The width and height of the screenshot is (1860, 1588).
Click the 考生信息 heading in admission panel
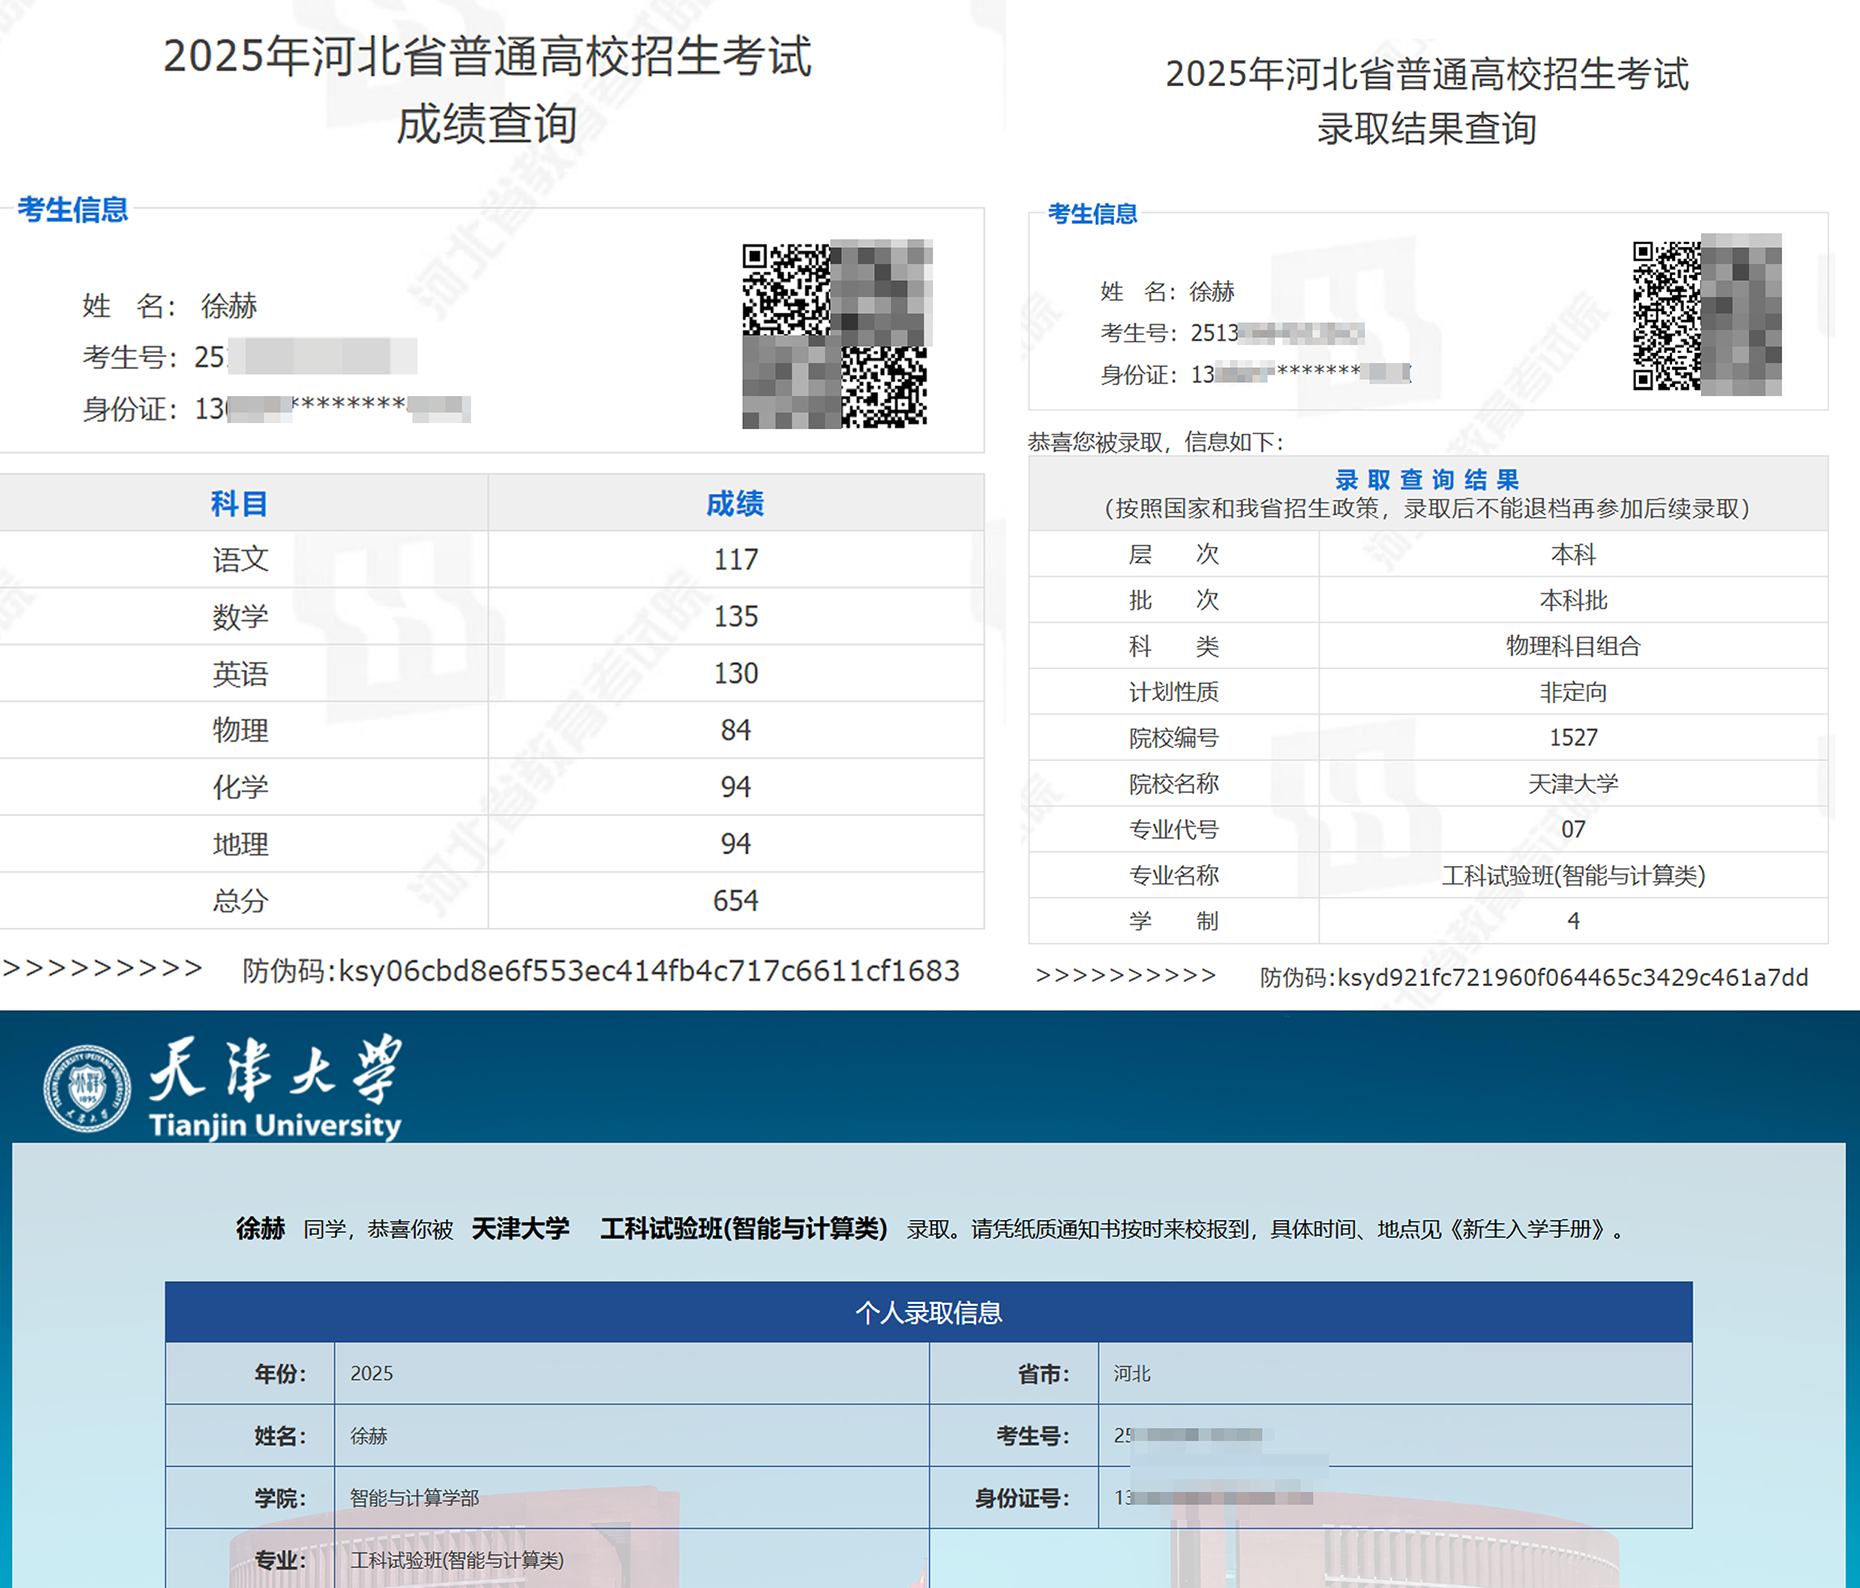pos(1093,214)
